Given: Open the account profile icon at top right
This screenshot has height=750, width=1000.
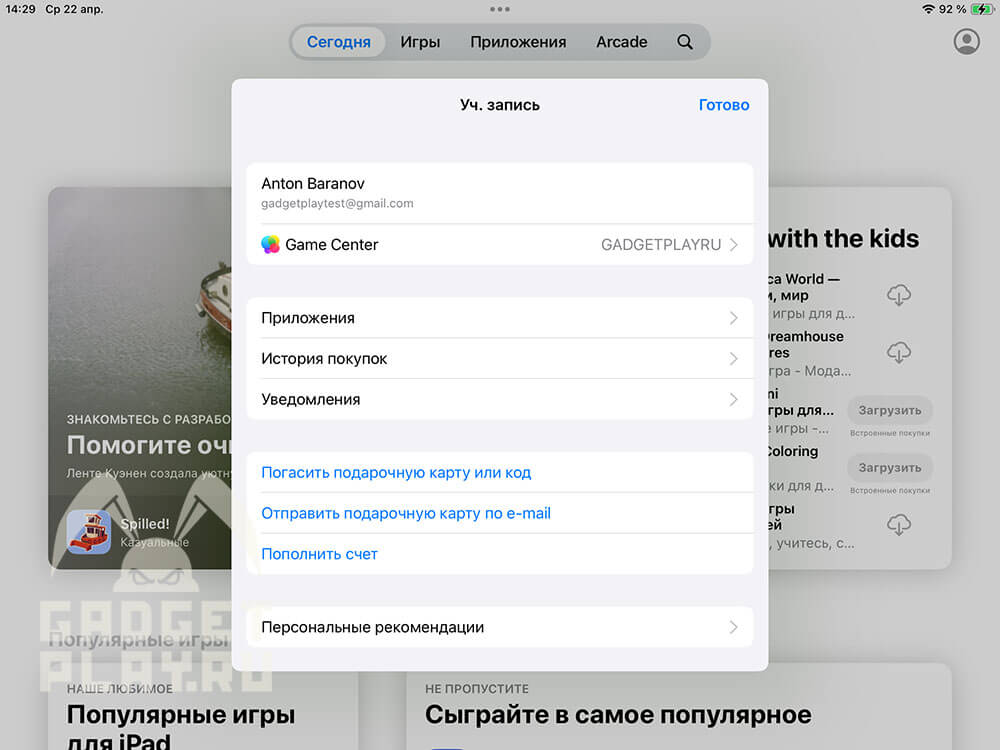Looking at the screenshot, I should 966,41.
